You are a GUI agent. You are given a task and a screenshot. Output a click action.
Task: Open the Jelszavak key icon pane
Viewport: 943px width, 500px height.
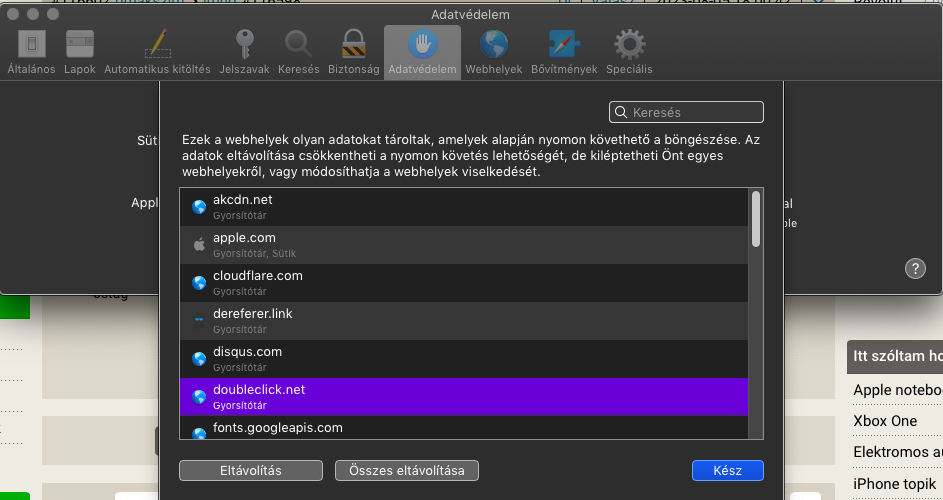click(x=244, y=52)
